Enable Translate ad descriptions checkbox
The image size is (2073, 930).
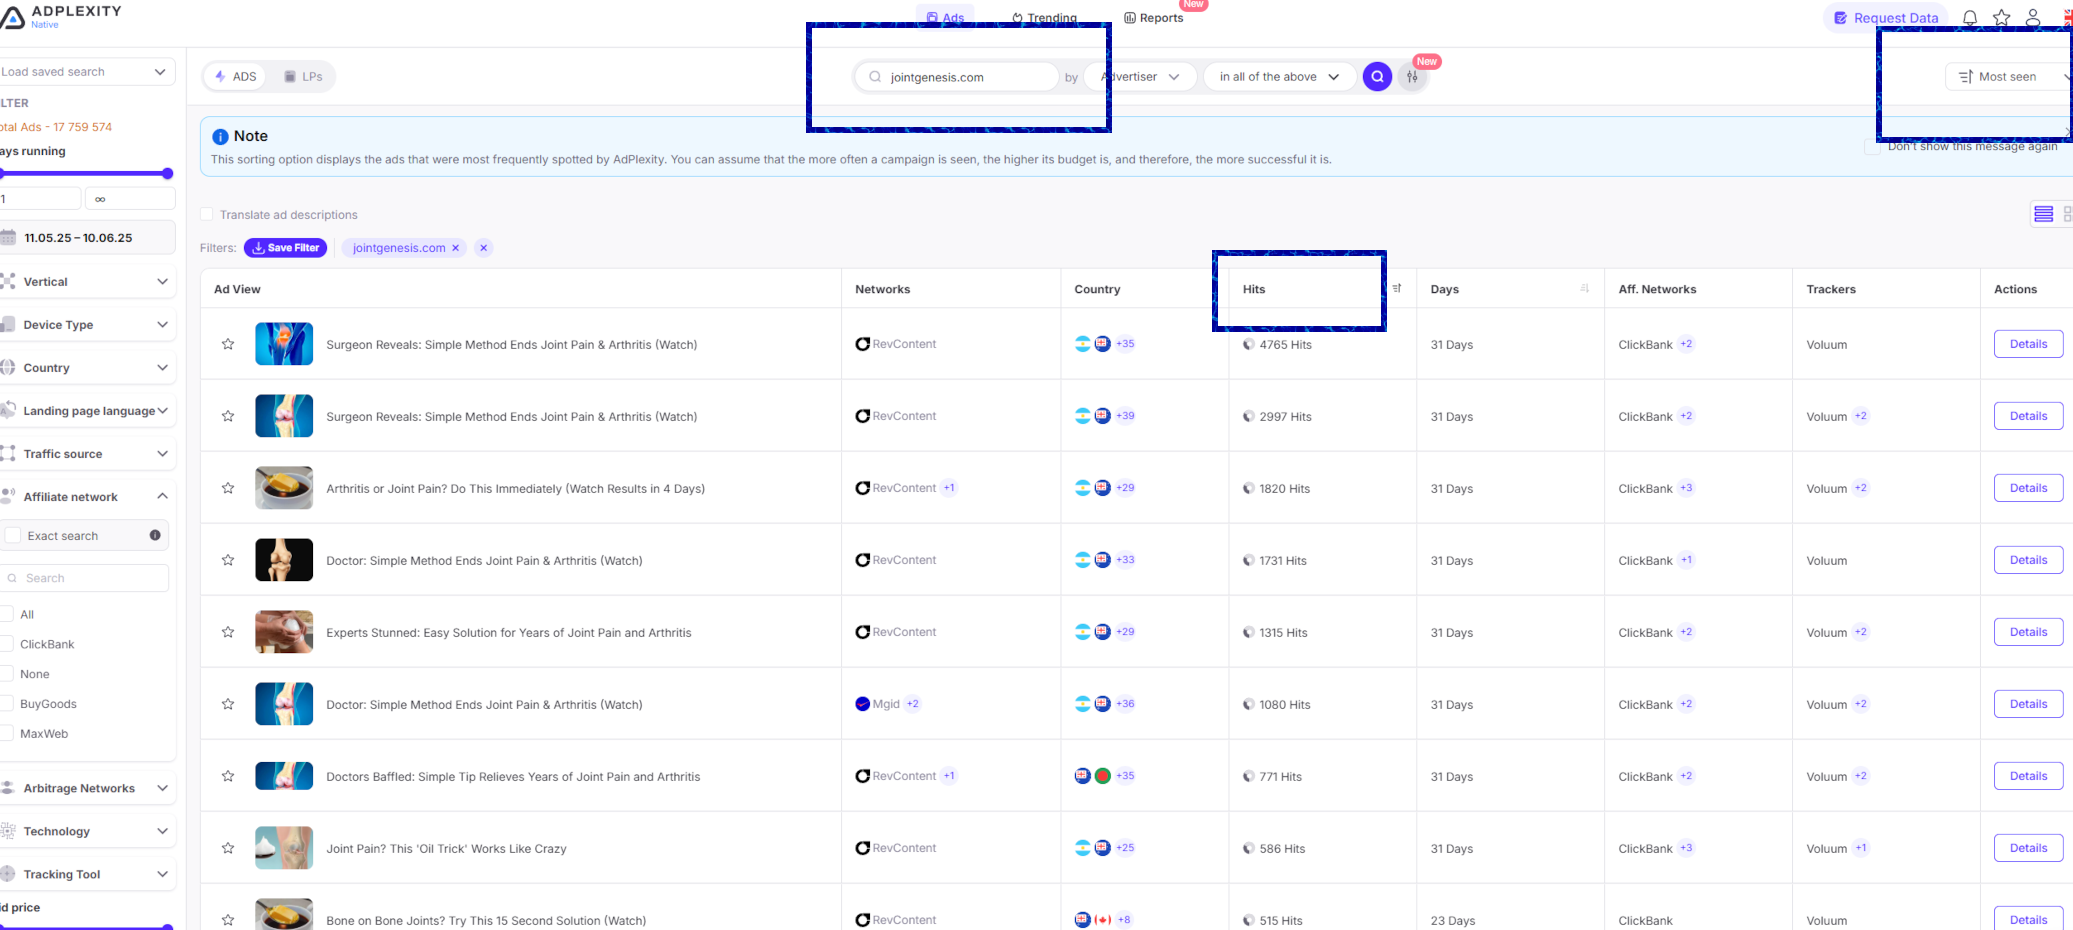tap(207, 214)
